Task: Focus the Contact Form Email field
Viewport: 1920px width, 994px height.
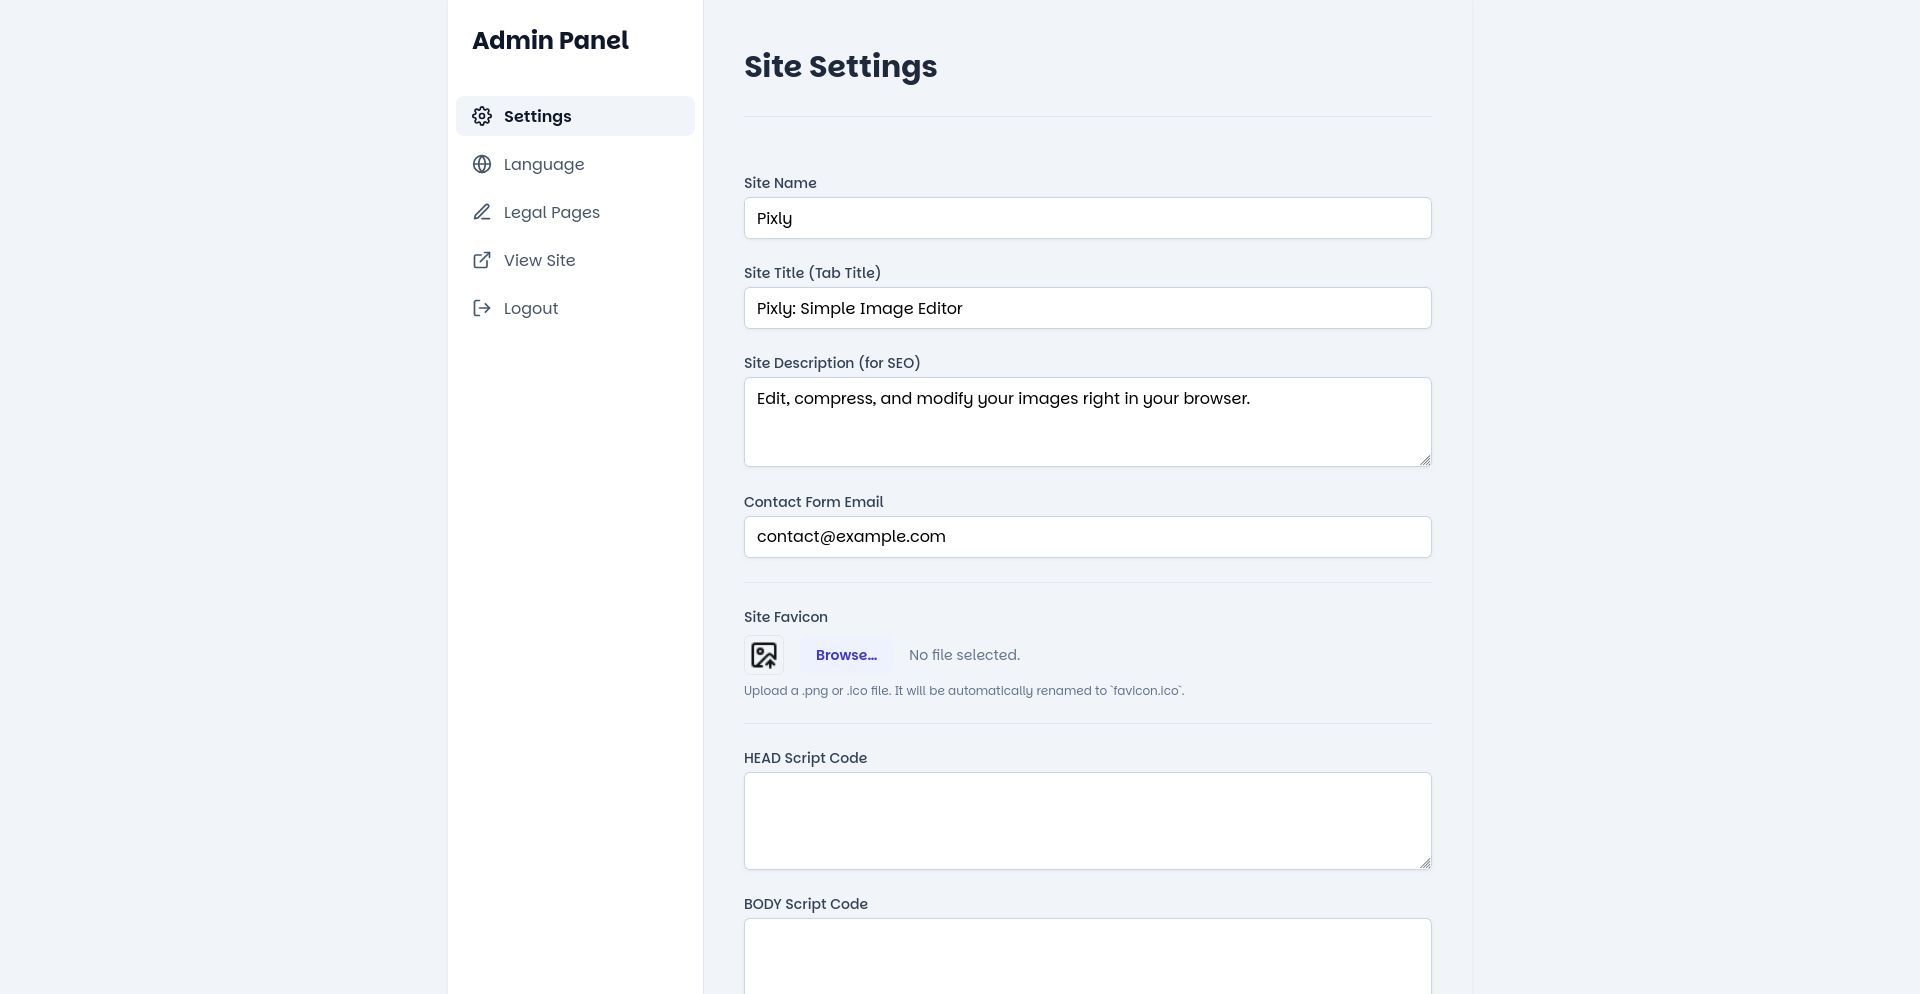Action: click(x=1087, y=537)
